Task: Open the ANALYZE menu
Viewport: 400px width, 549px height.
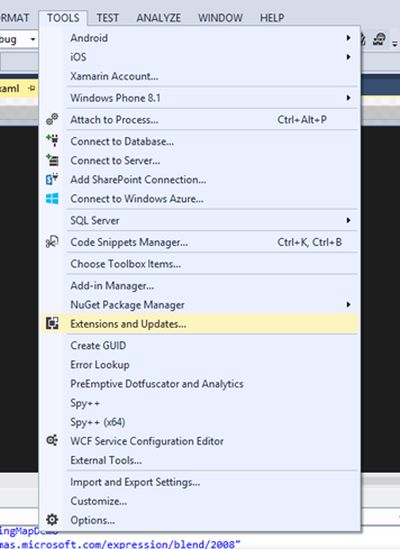Action: pos(159,18)
